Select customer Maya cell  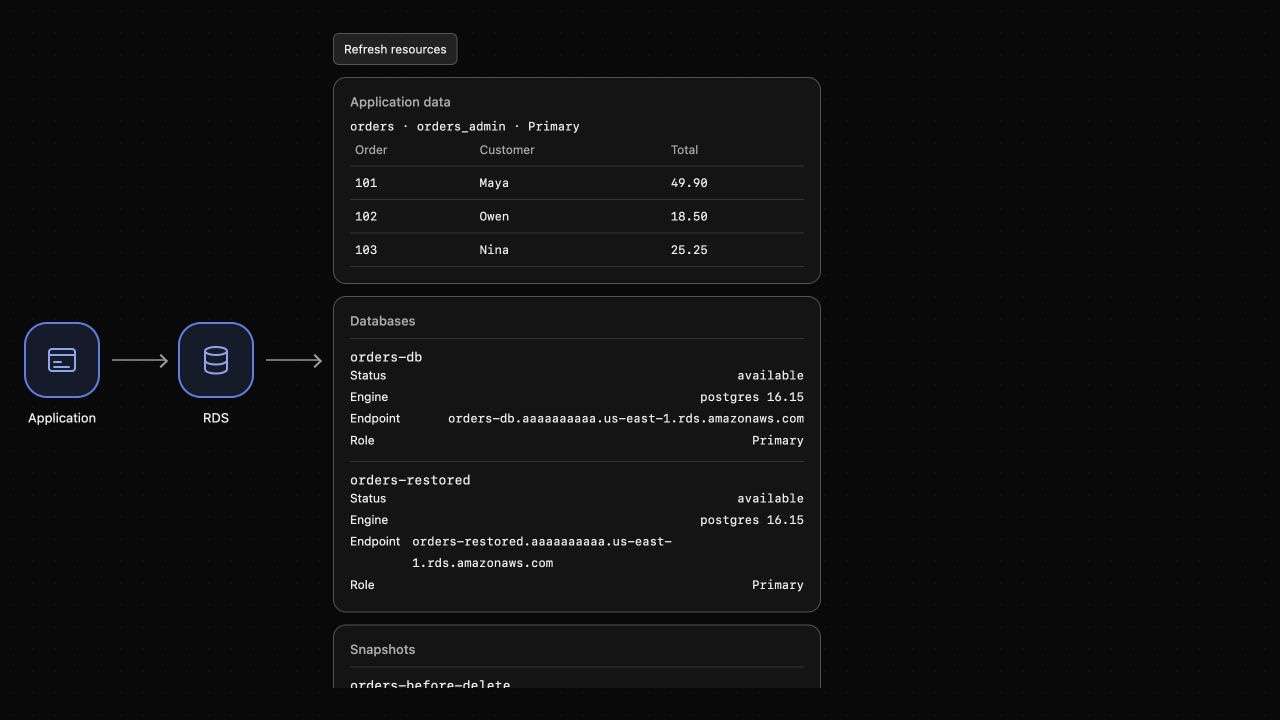(494, 183)
